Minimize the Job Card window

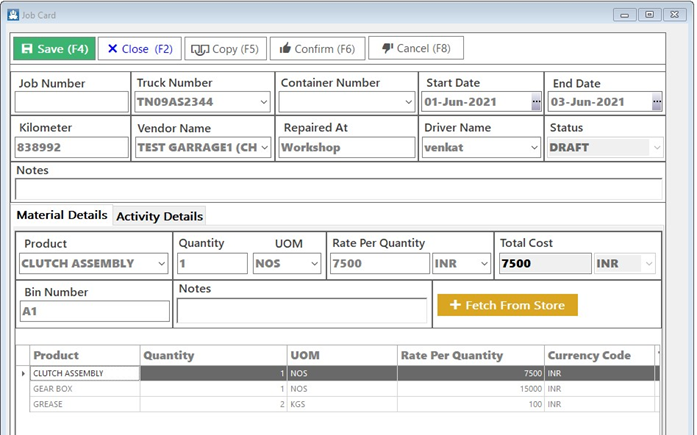tap(625, 15)
